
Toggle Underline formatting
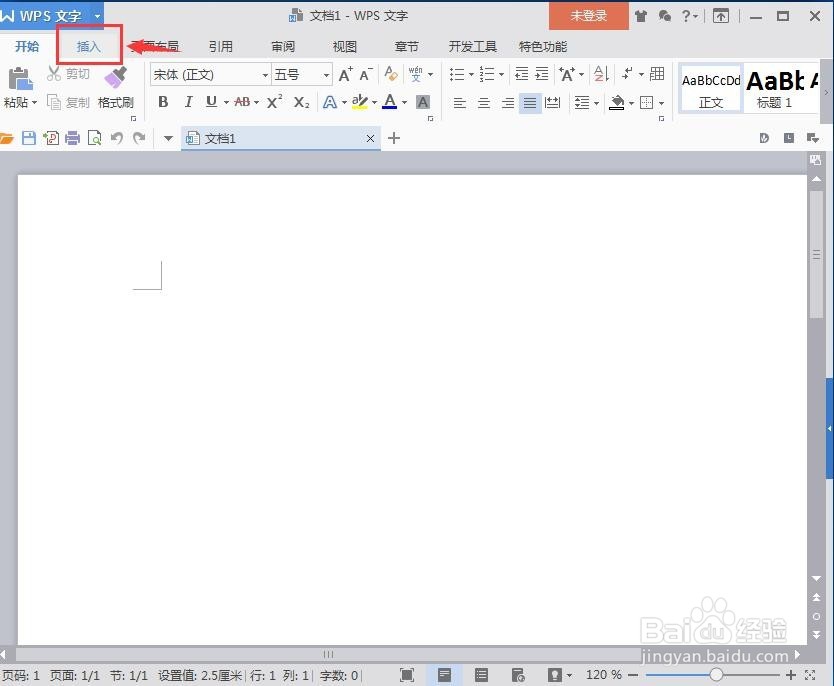[x=211, y=102]
